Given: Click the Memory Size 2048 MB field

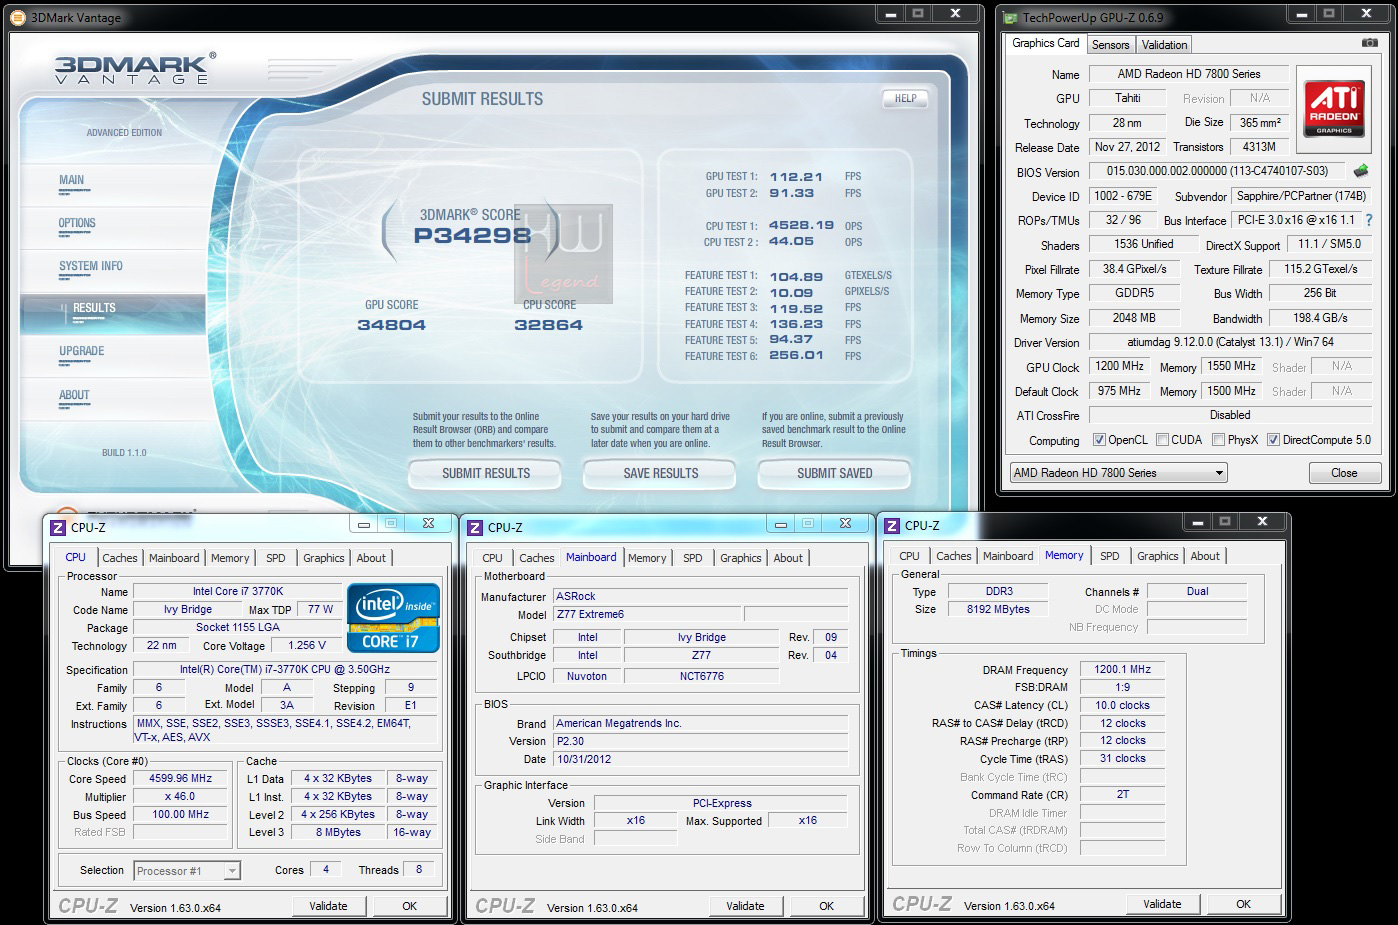Looking at the screenshot, I should click(1134, 318).
